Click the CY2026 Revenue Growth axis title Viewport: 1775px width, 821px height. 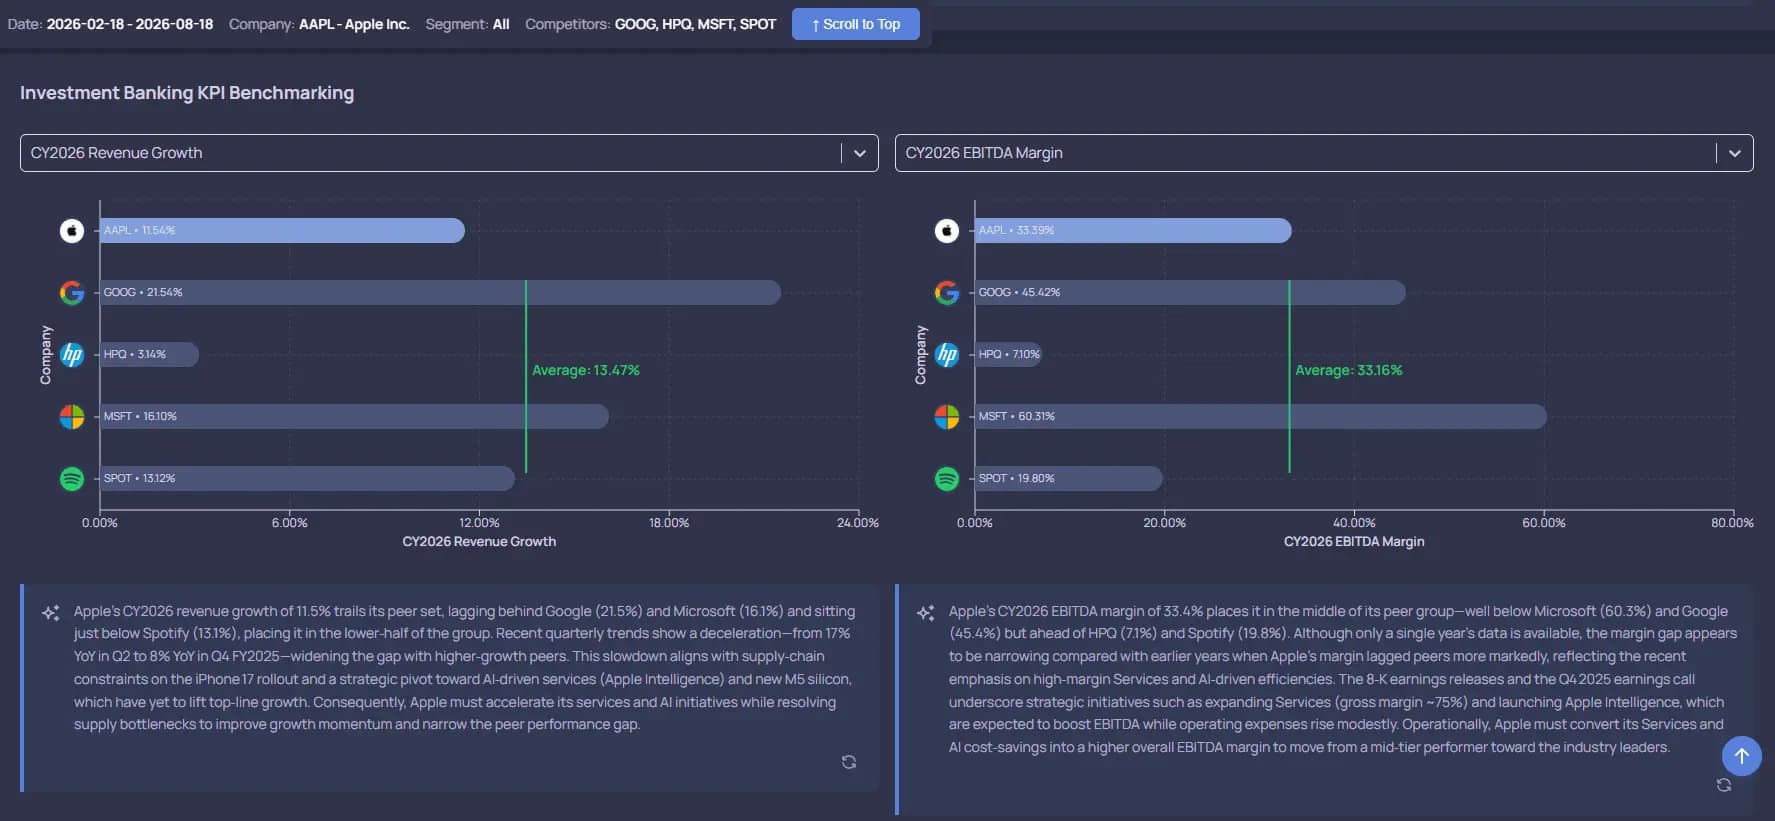coord(479,542)
